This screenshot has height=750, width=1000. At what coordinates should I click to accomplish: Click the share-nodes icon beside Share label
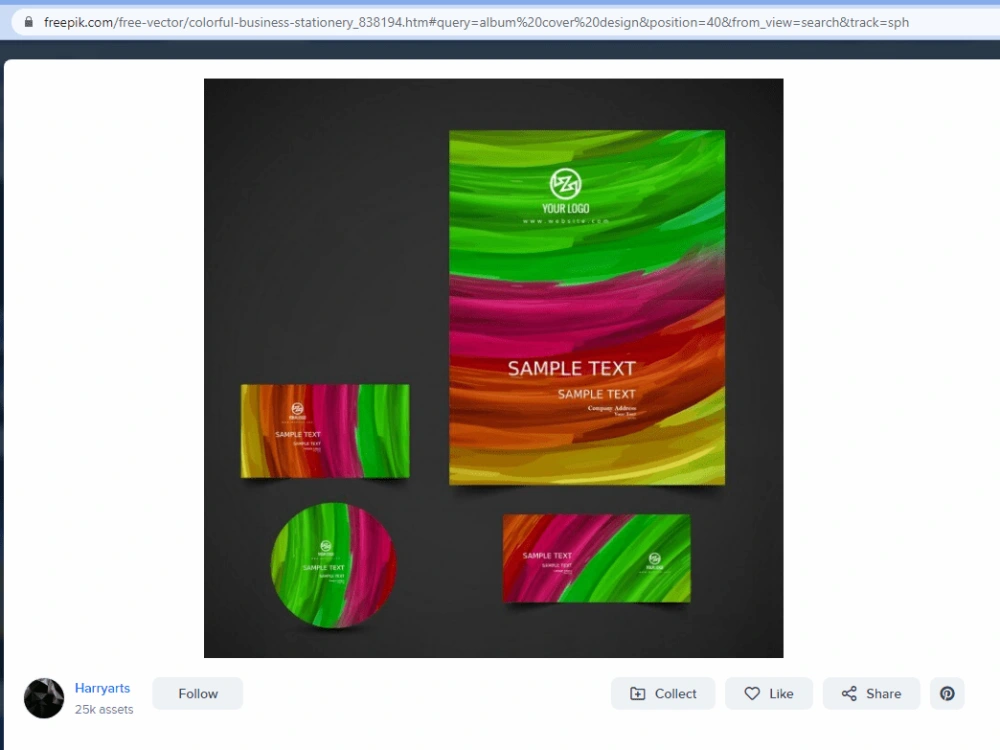(850, 693)
